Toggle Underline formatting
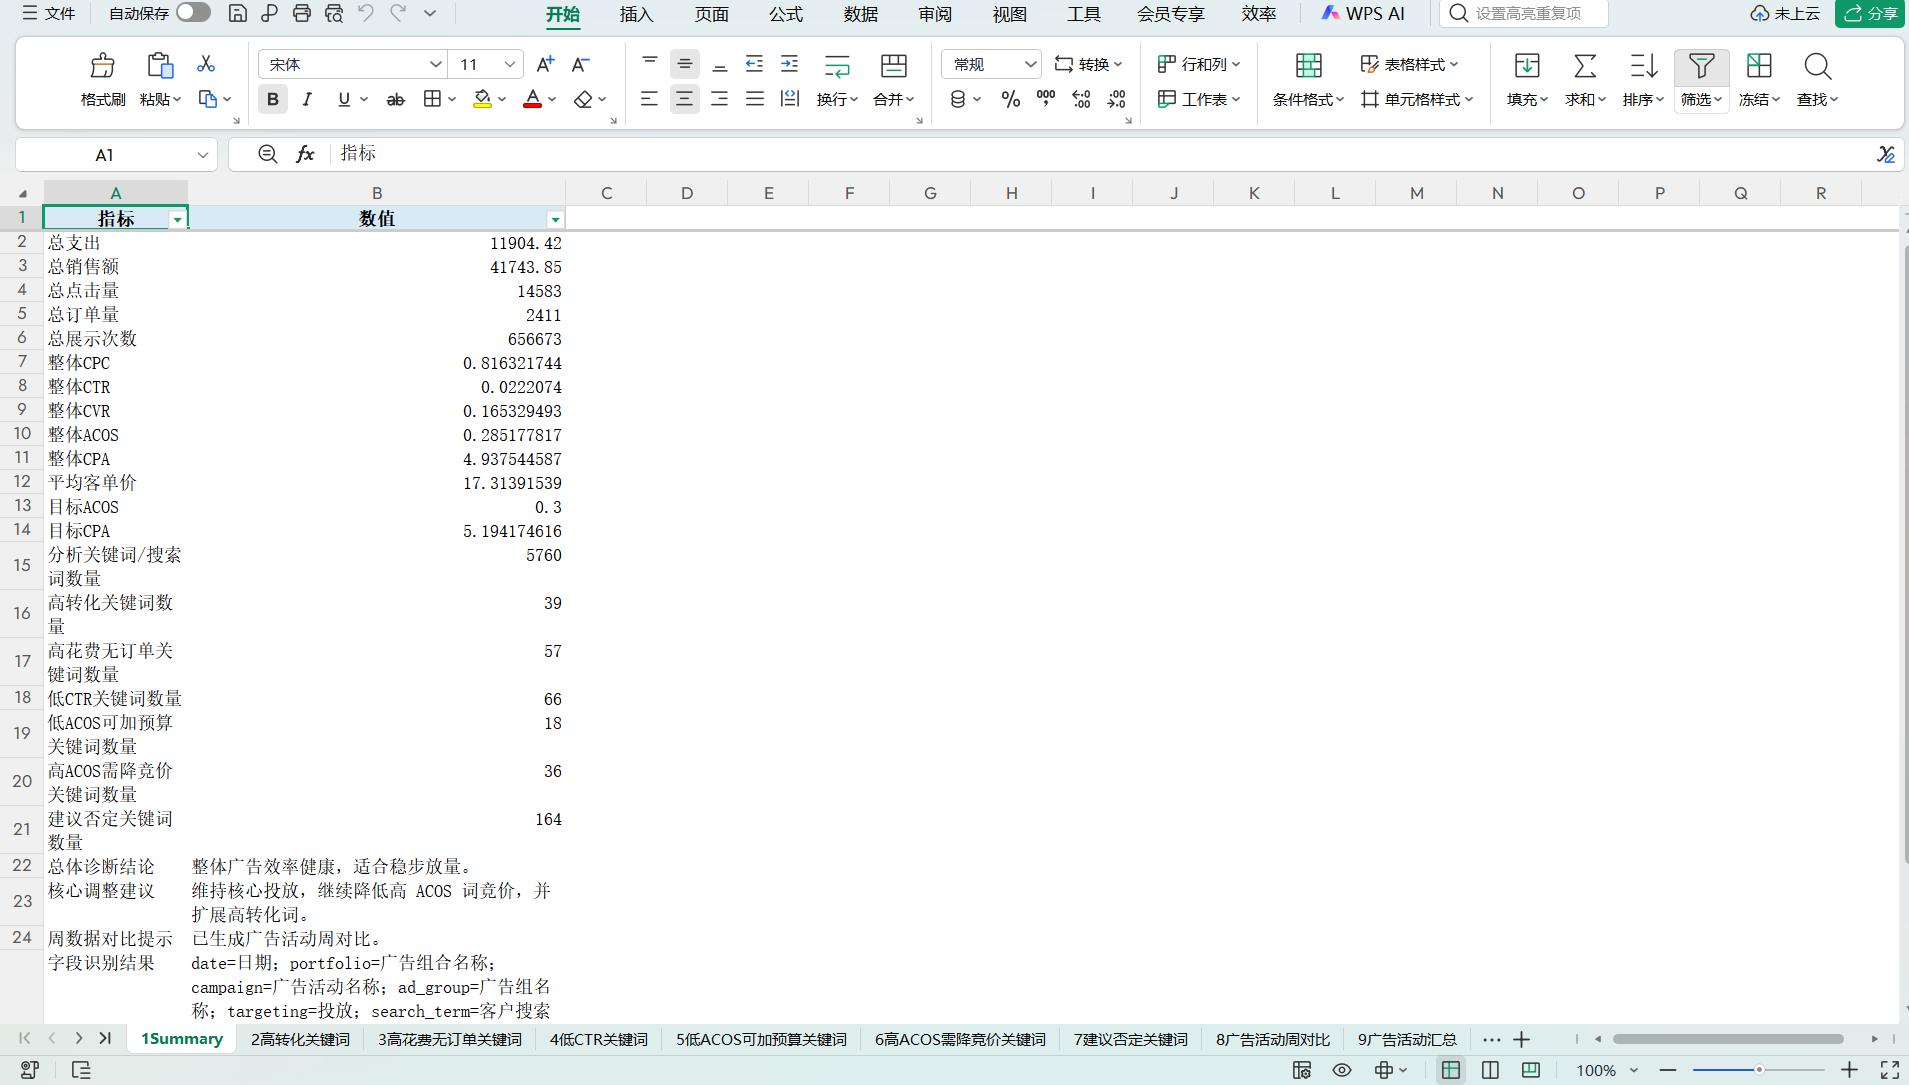The height and width of the screenshot is (1085, 1909). click(x=344, y=99)
